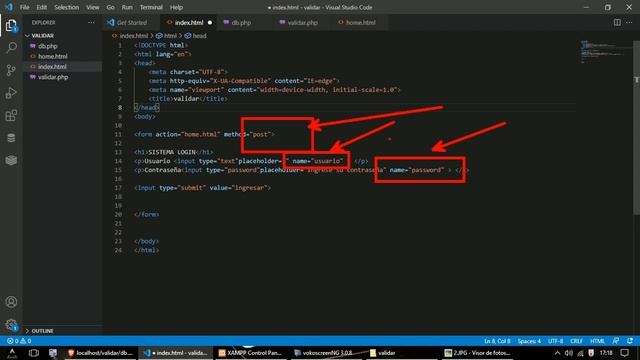Switch to the validar.php editor tab
This screenshot has width=640, height=360.
point(302,22)
